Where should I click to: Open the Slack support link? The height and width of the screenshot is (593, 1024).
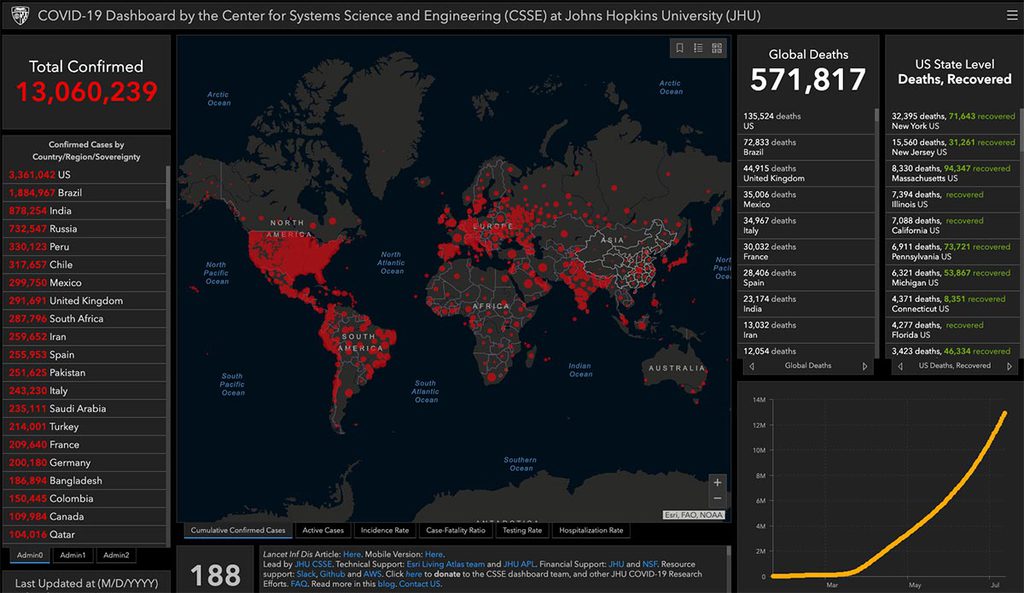306,574
